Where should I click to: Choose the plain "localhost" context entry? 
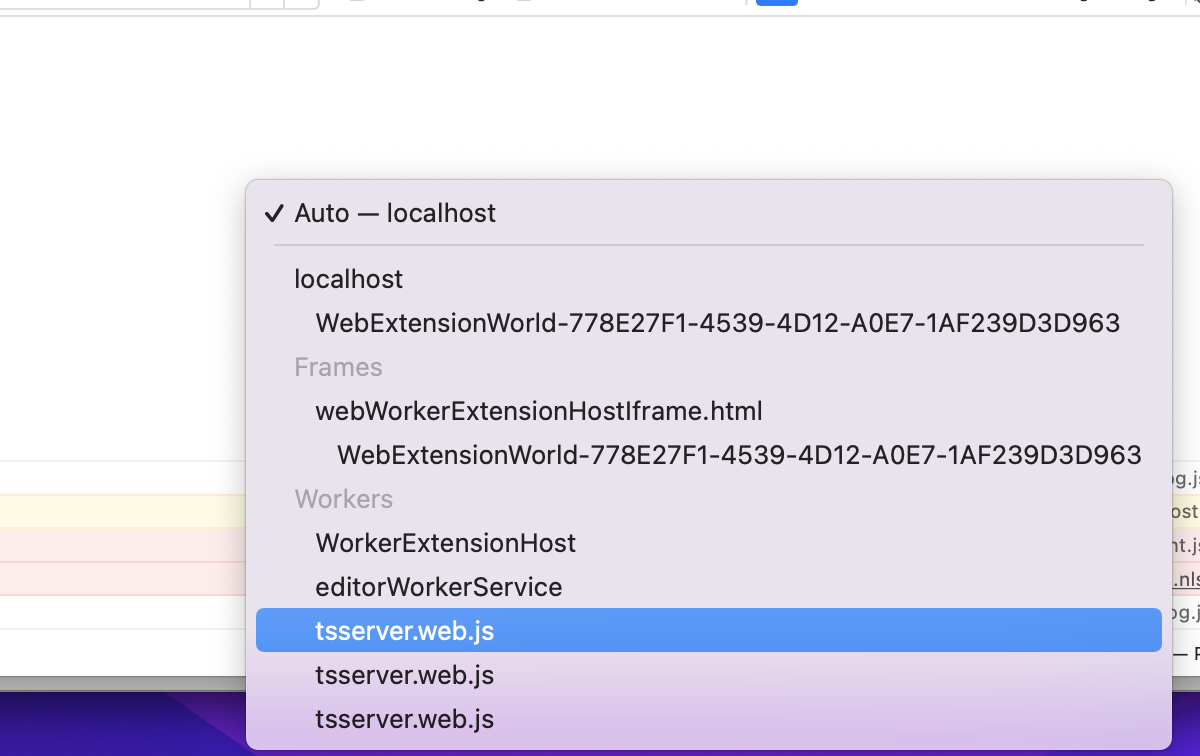(x=708, y=279)
